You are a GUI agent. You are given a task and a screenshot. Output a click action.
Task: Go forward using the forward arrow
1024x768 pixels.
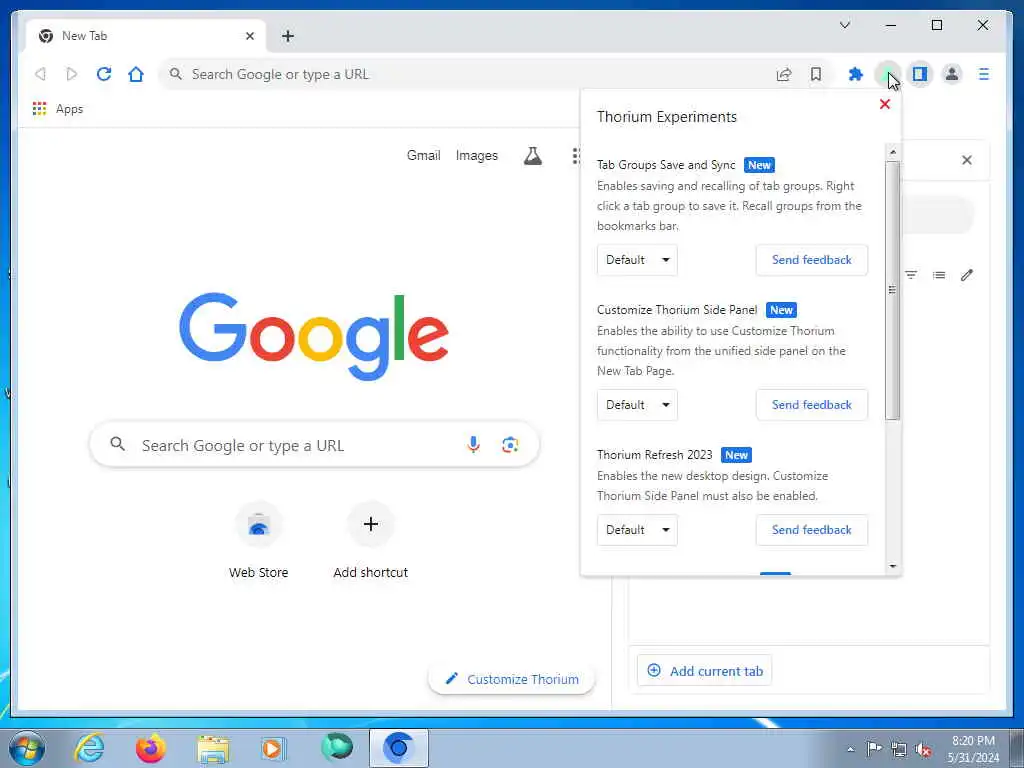72,74
